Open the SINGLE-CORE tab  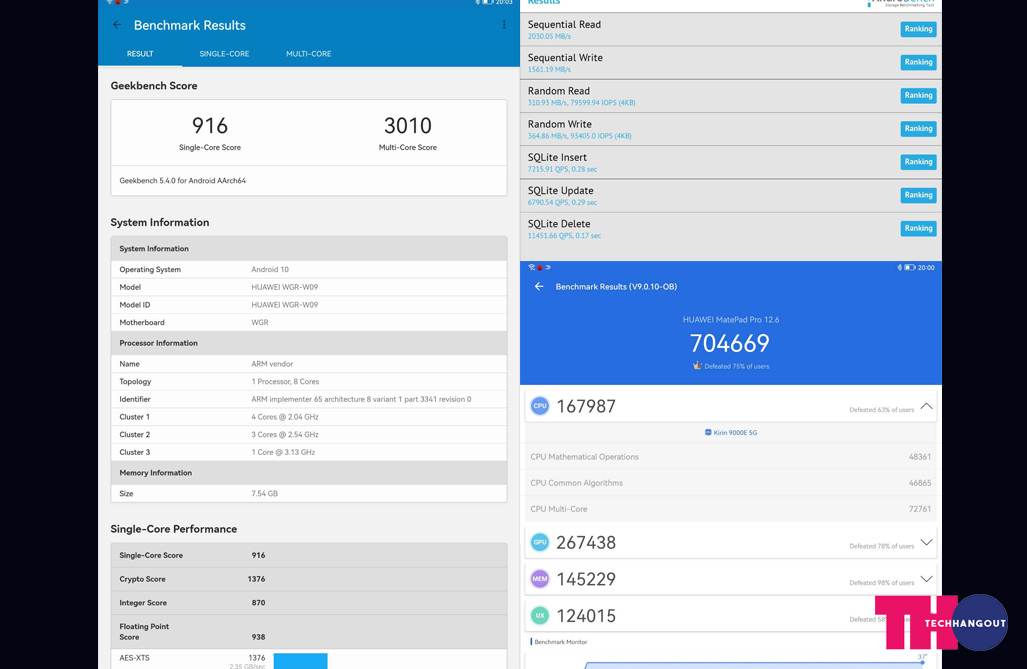point(224,54)
